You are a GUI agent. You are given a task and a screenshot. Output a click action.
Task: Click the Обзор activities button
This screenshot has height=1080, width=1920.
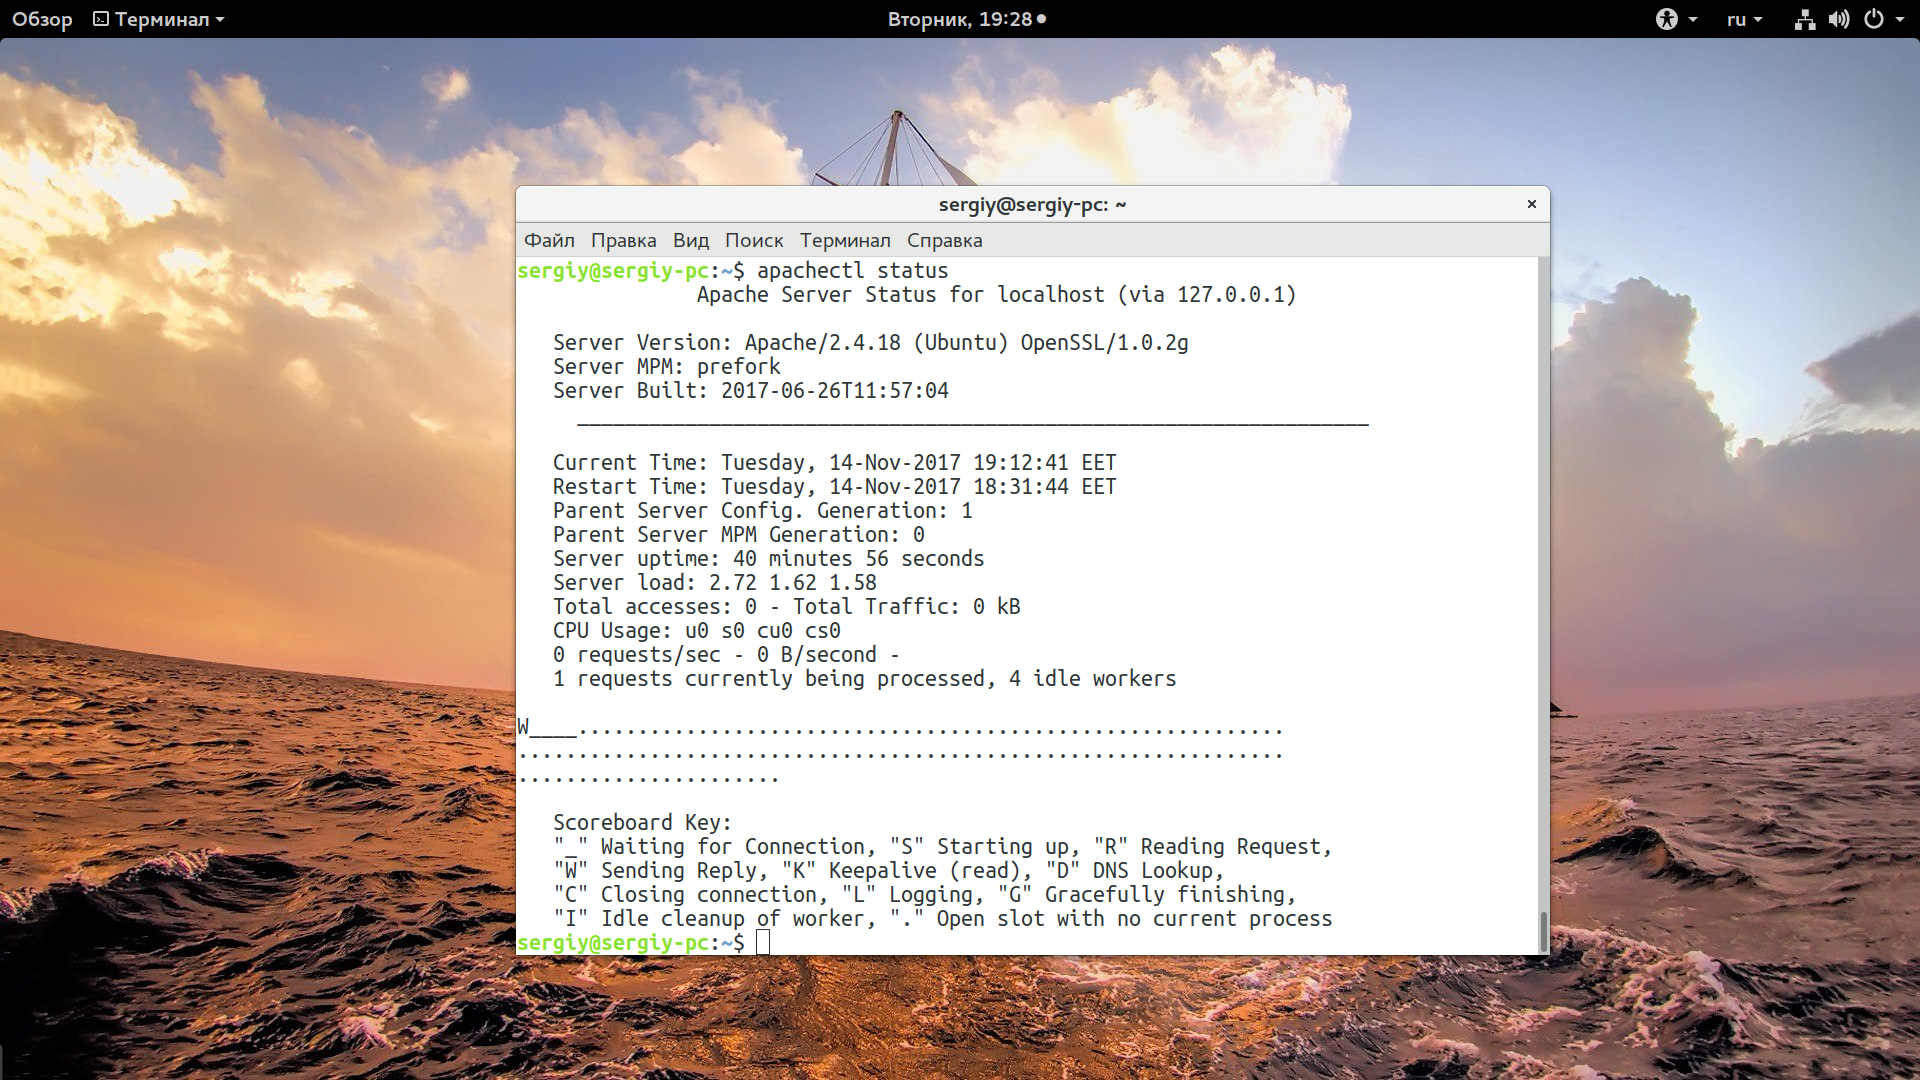[42, 19]
